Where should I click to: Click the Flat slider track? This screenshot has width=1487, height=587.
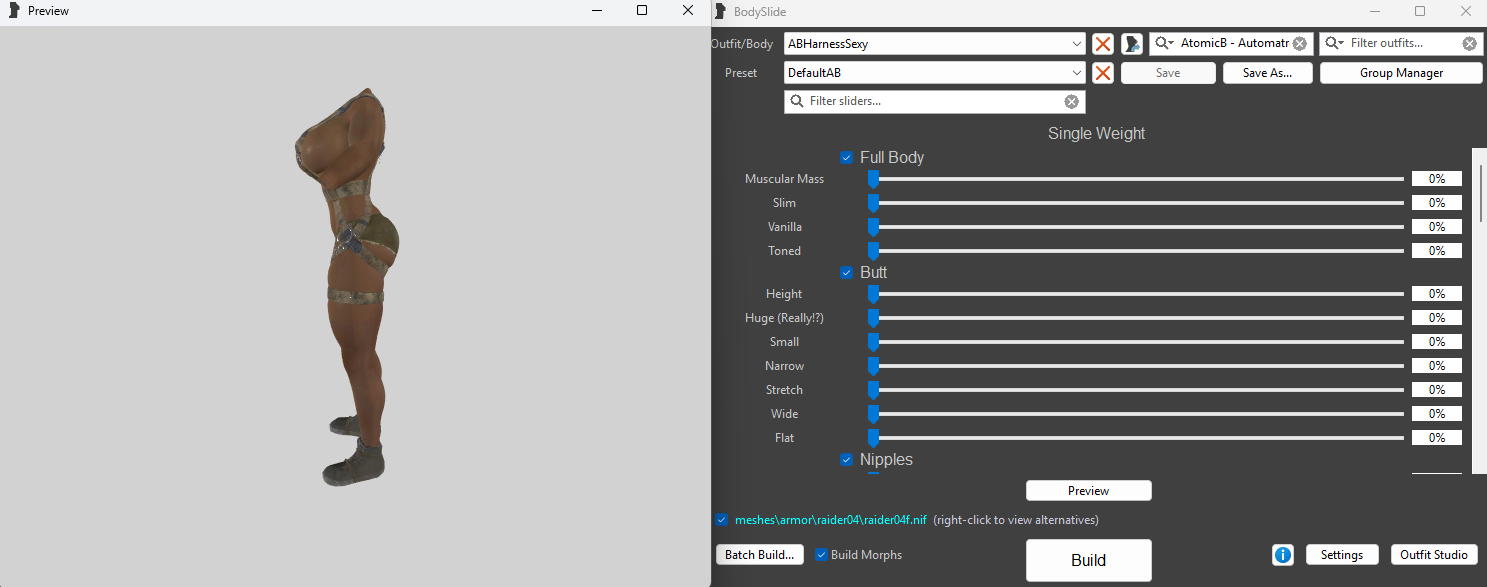(x=1136, y=438)
